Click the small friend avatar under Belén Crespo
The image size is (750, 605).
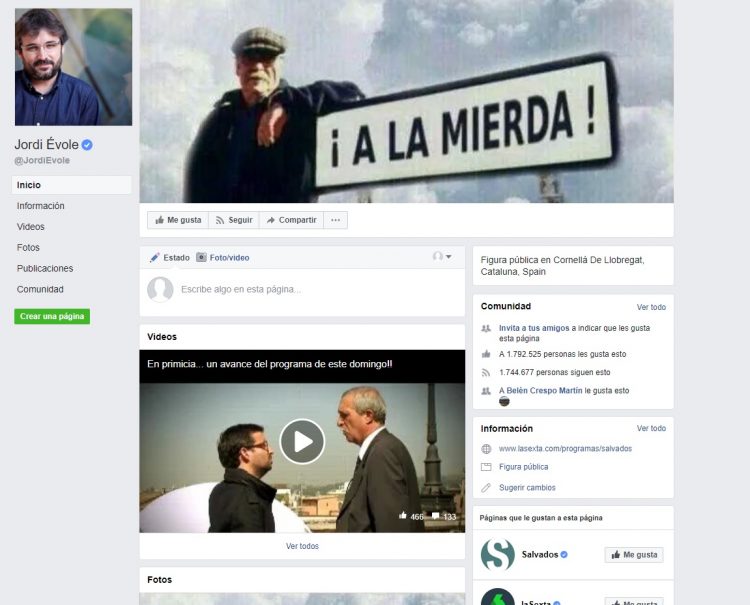(504, 402)
